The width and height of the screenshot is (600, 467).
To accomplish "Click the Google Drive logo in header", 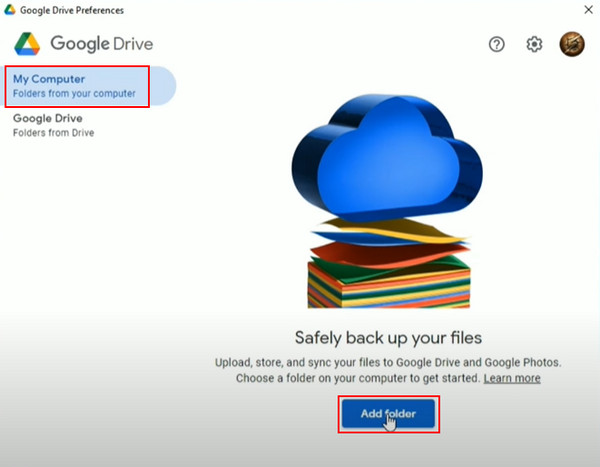I will (27, 44).
